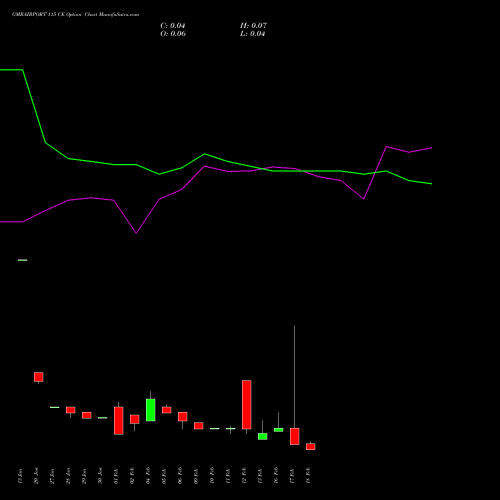Select the red candle above 20 Jan
This screenshot has height=500, width=500.
(x=39, y=377)
